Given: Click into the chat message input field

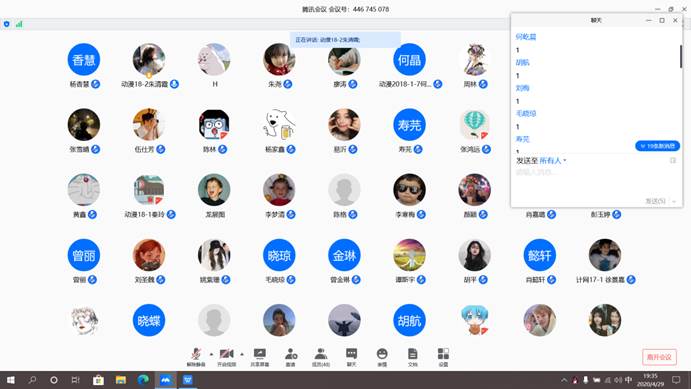Looking at the screenshot, I should (596, 181).
